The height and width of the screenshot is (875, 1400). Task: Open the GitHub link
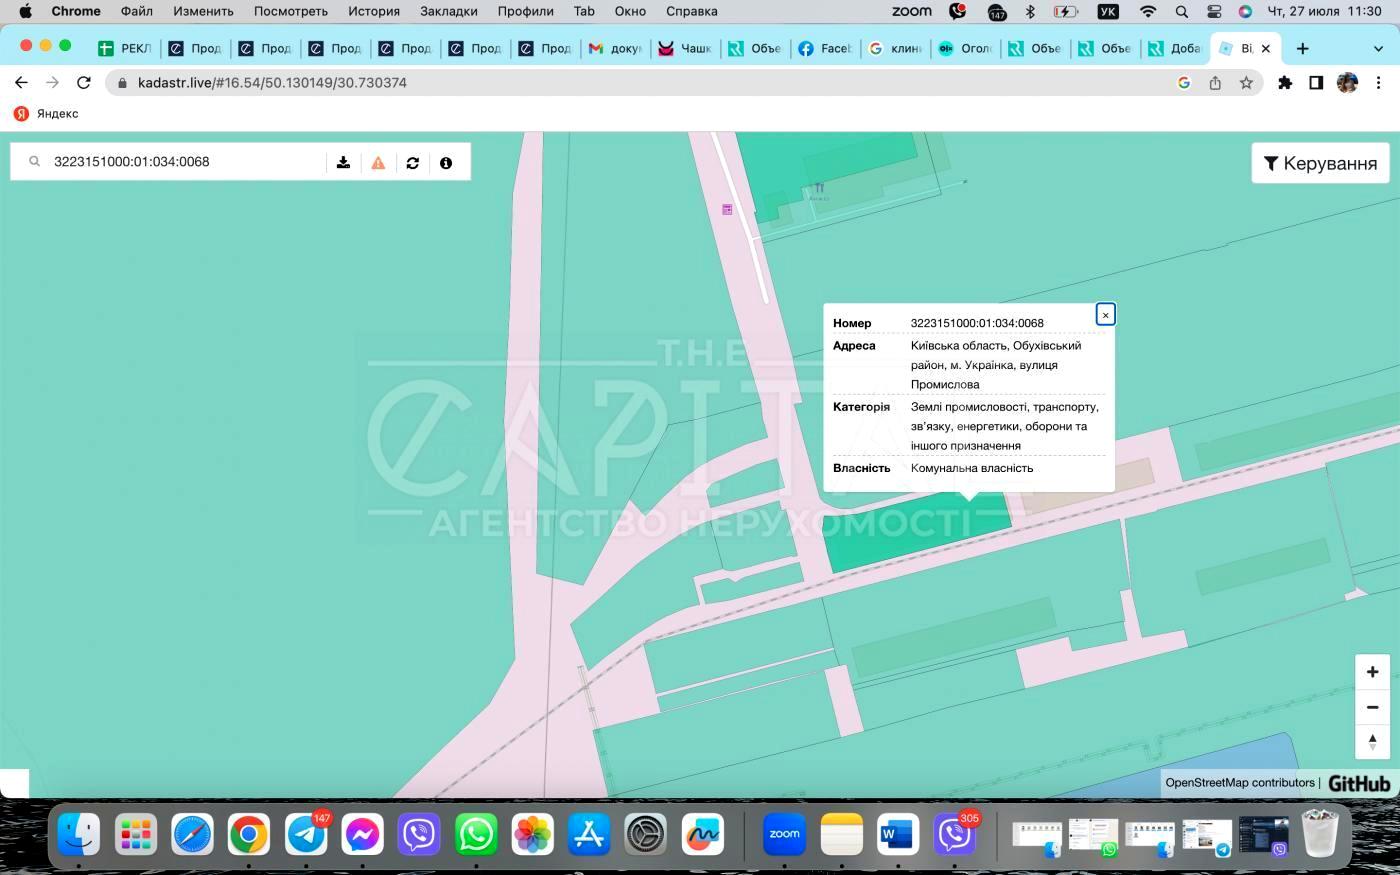pos(1359,783)
